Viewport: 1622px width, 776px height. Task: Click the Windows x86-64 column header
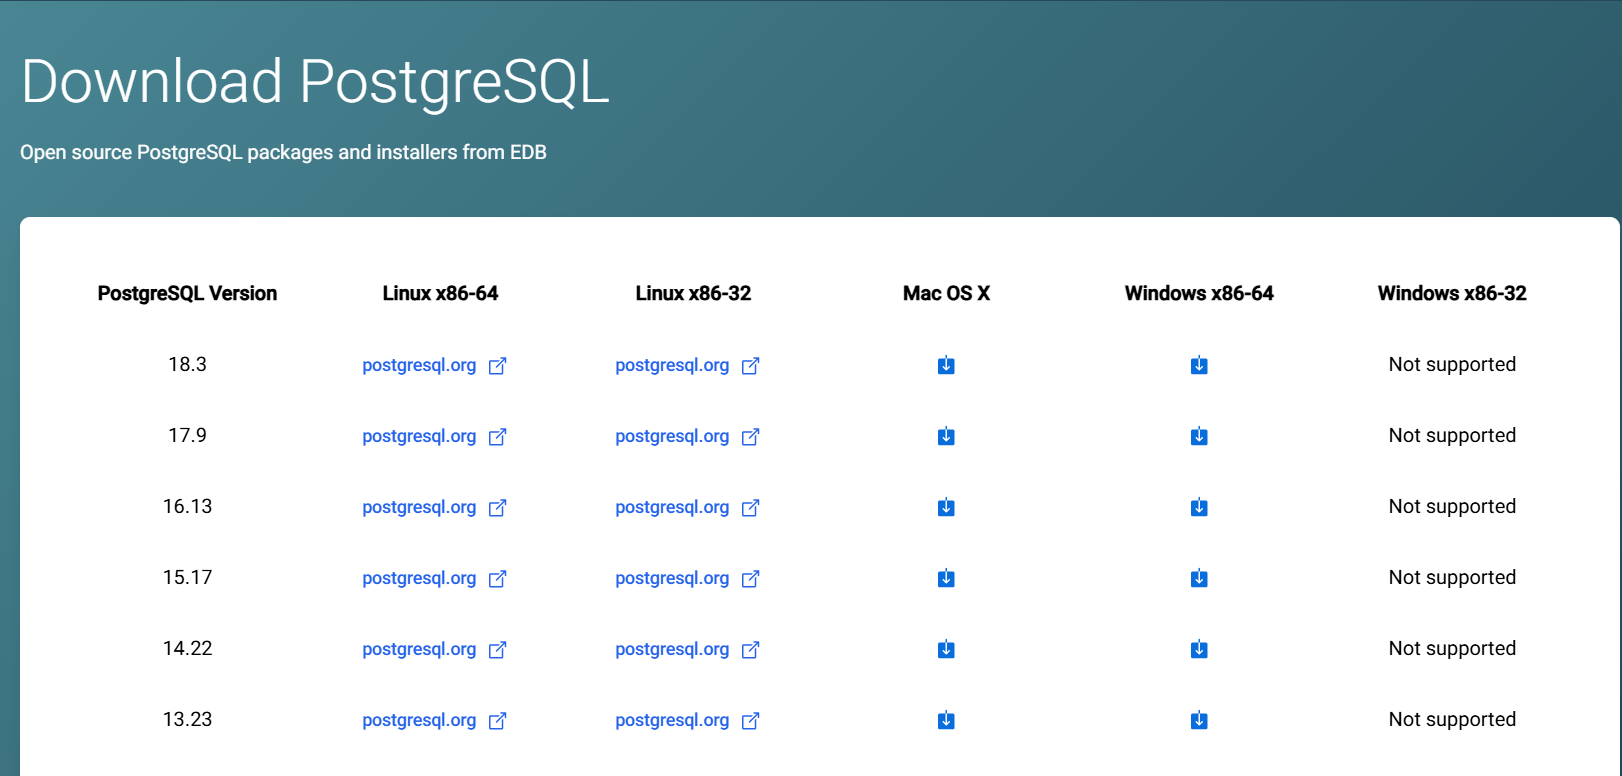click(x=1199, y=293)
